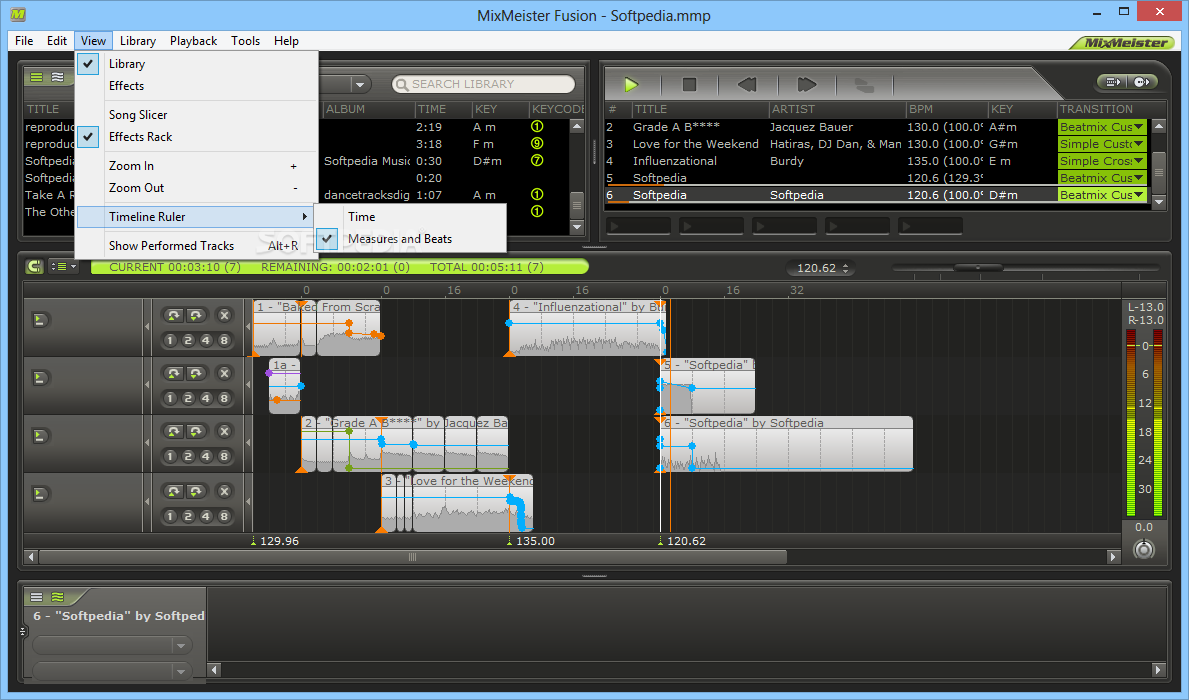Toggle the Library checkmark in View menu
The width and height of the screenshot is (1189, 700).
pos(89,64)
